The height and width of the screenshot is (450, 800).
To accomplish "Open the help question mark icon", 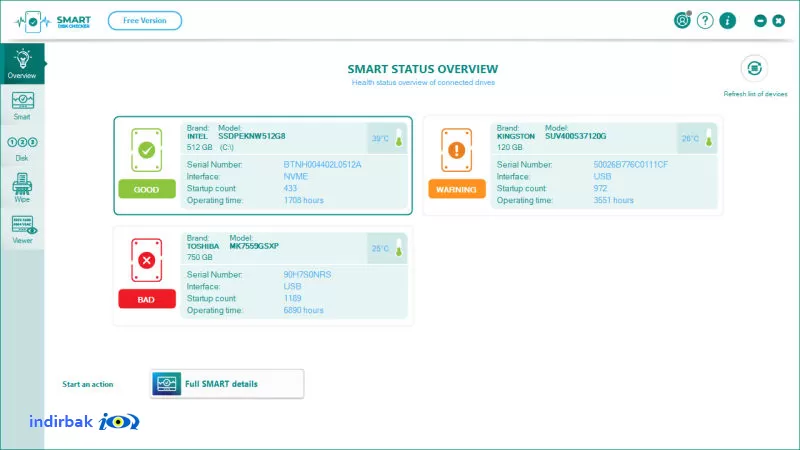I will coord(705,20).
